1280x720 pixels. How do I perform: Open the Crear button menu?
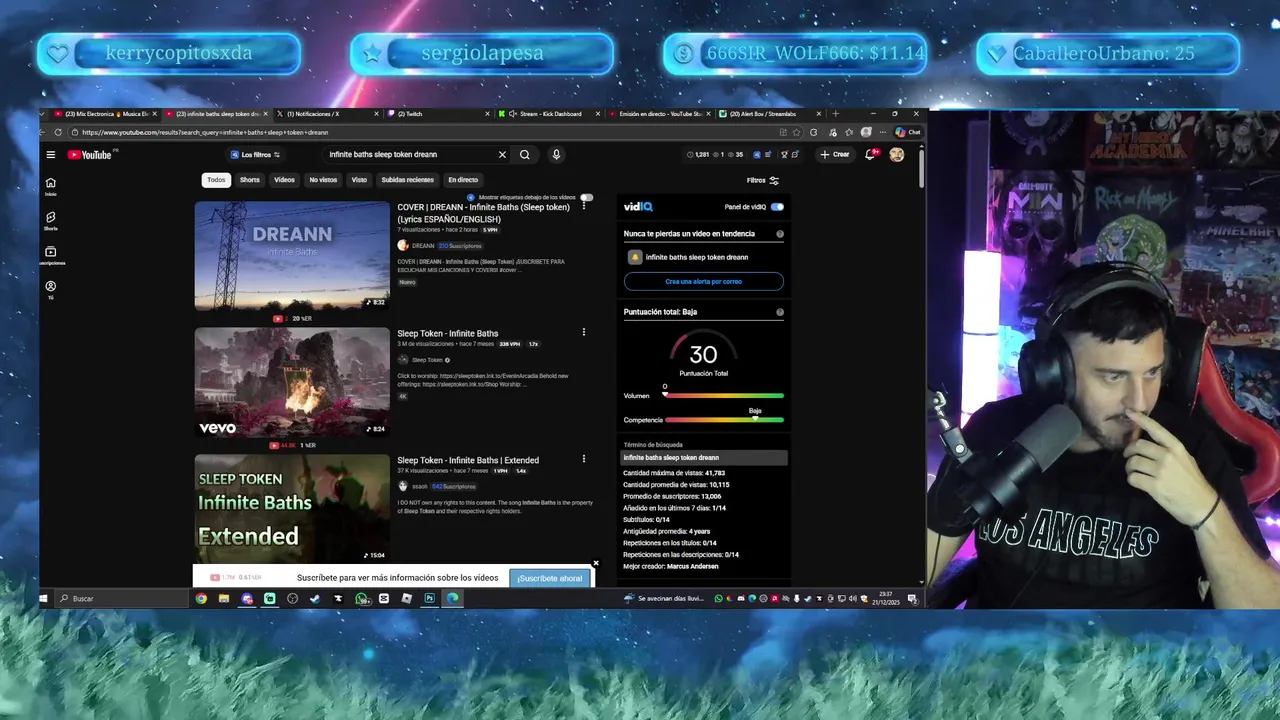click(835, 154)
